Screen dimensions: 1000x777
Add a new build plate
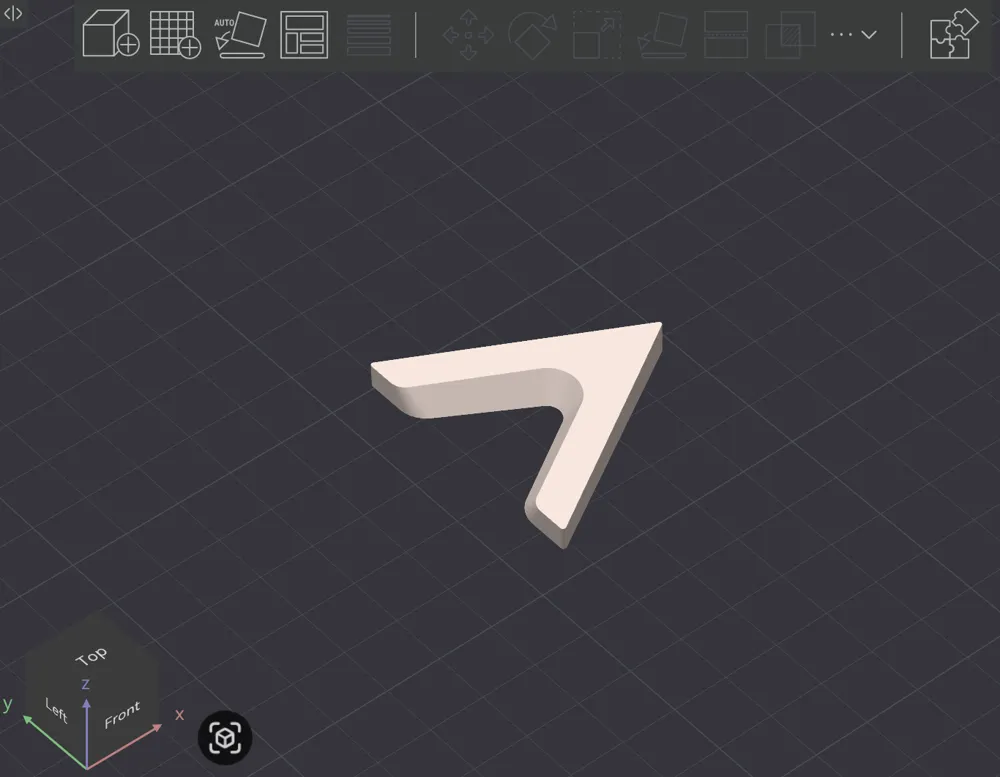(175, 34)
